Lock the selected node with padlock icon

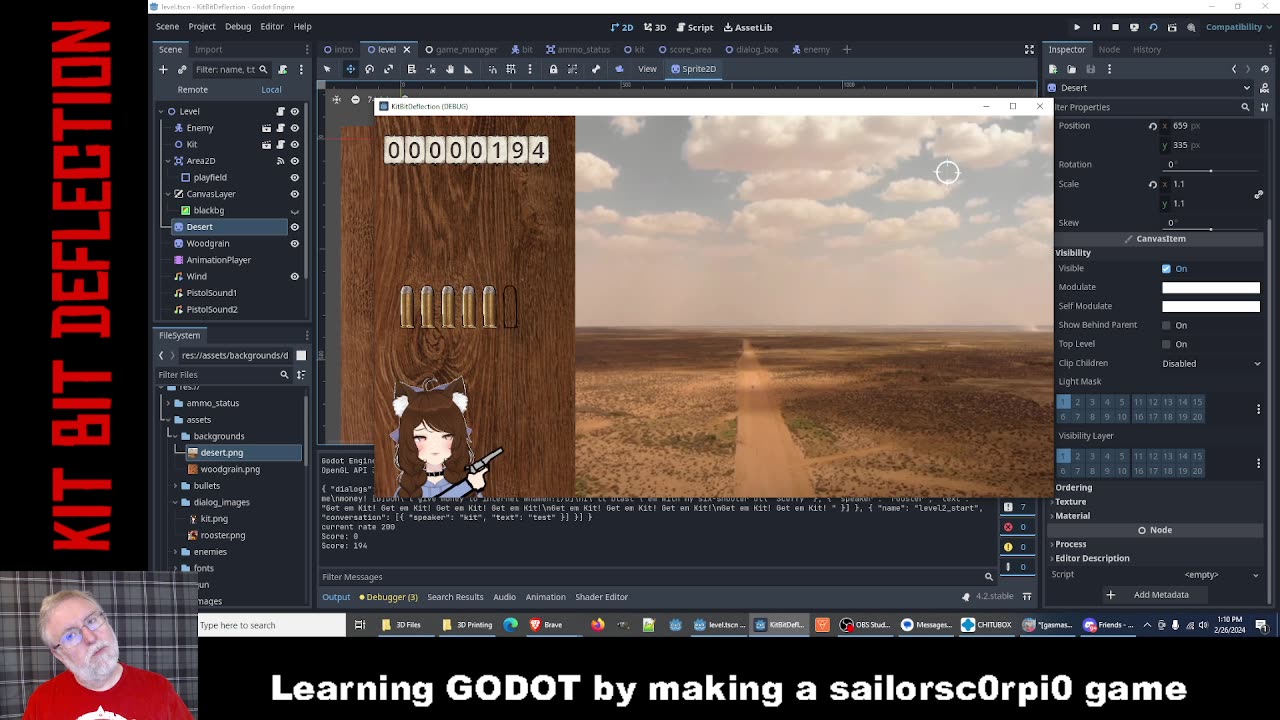553,69
